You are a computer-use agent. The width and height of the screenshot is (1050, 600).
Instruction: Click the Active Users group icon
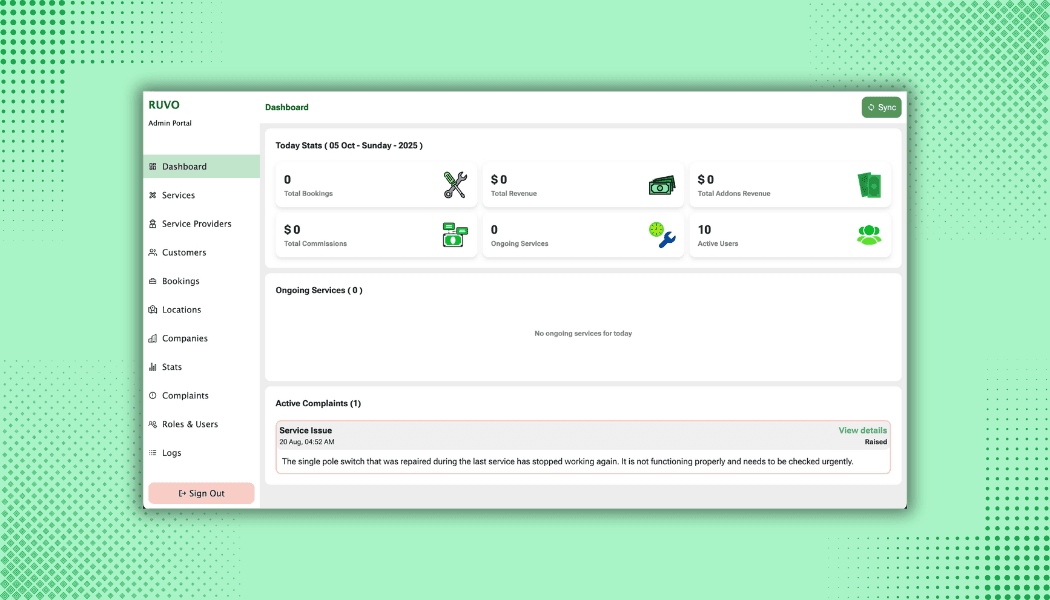pyautogui.click(x=868, y=235)
